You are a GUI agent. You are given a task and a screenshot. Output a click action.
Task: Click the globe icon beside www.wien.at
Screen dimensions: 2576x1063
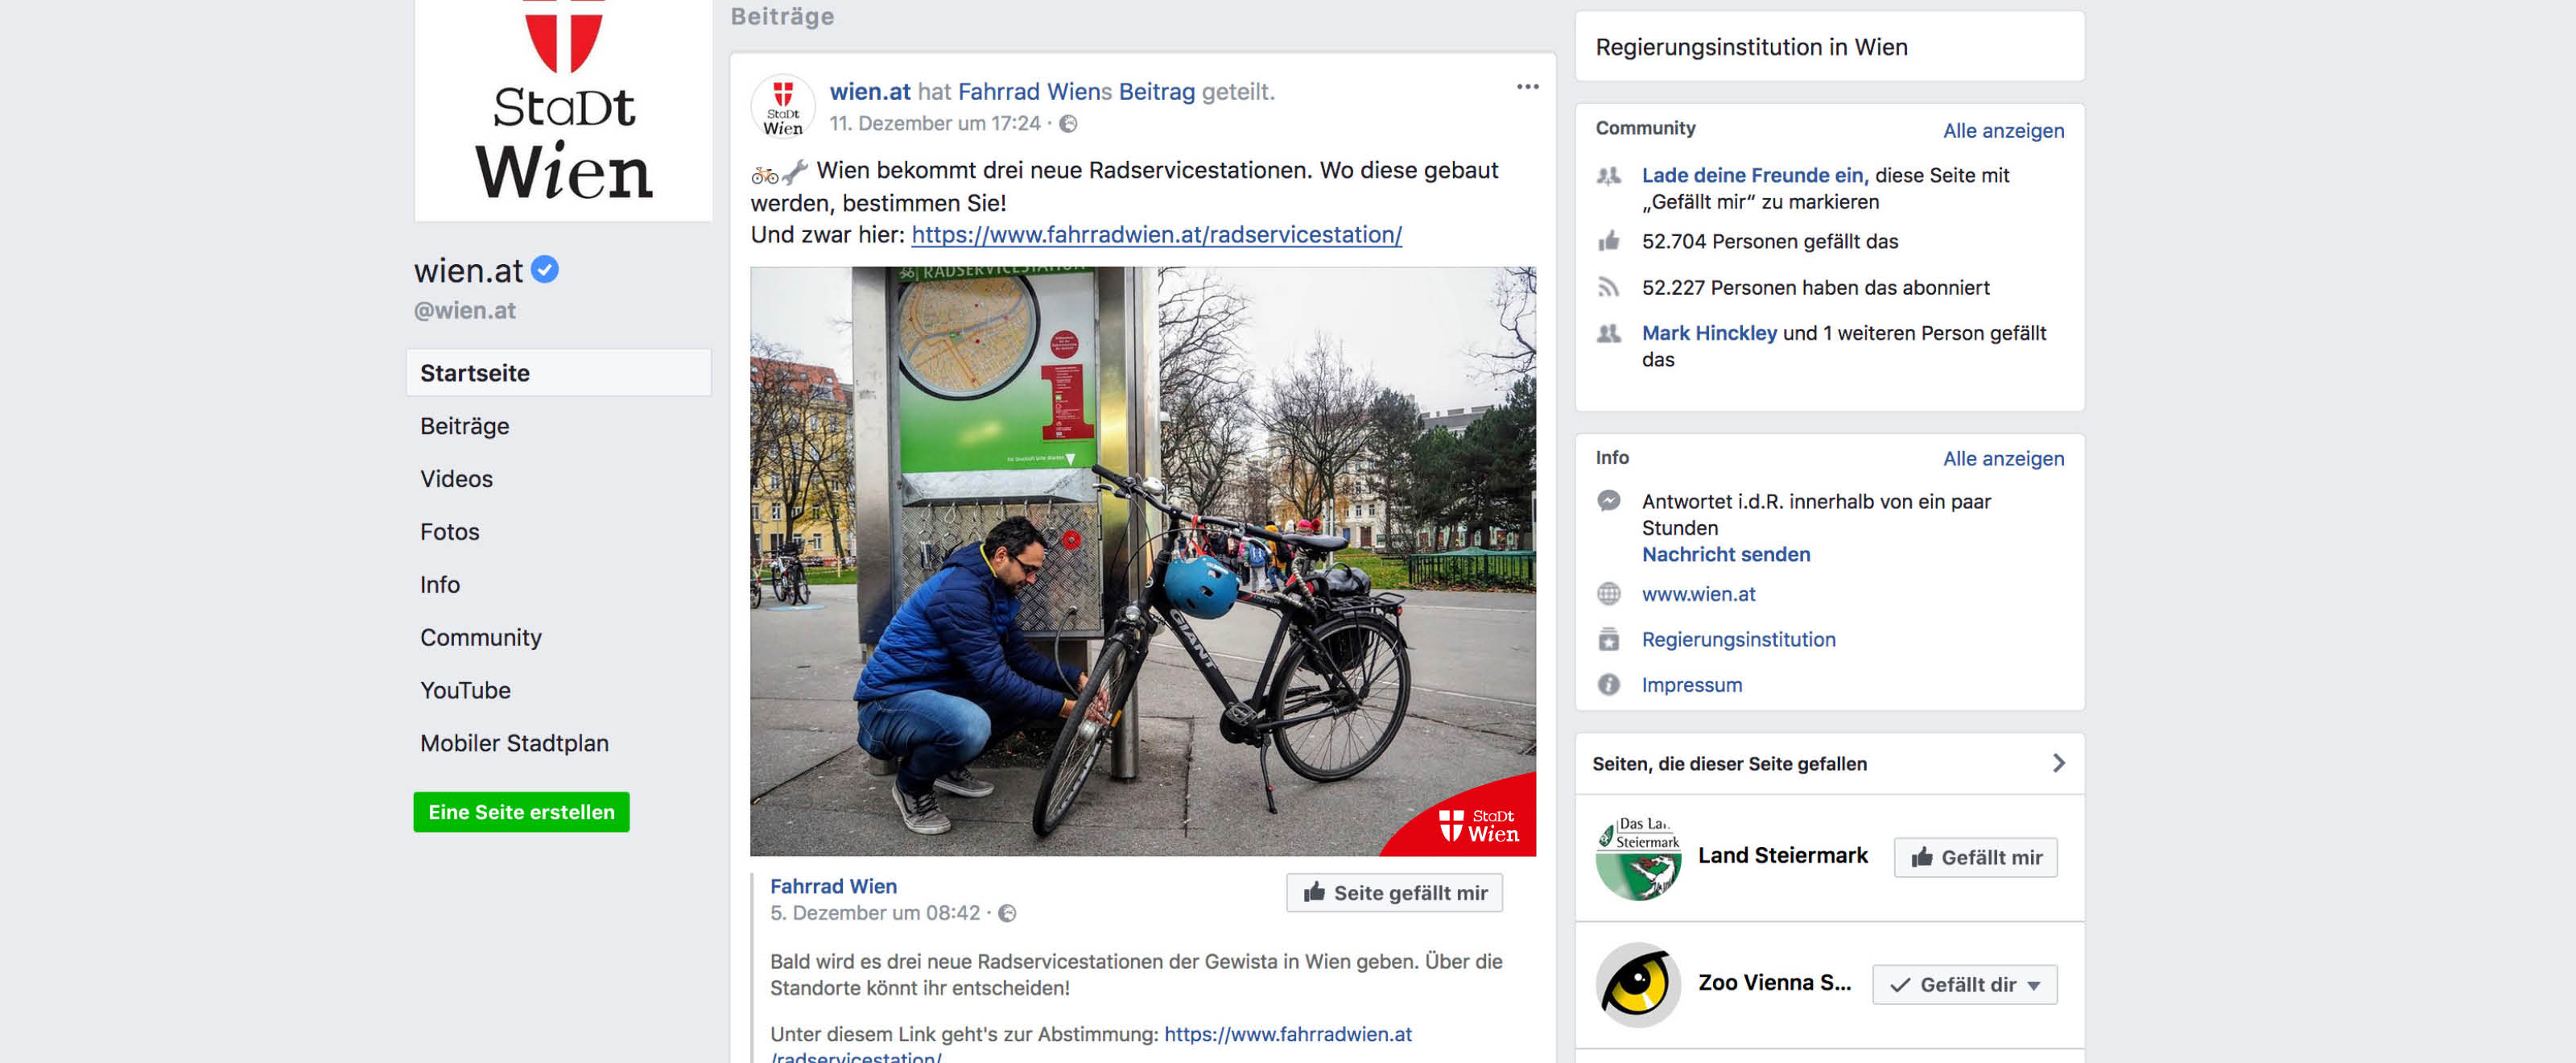click(x=1608, y=594)
